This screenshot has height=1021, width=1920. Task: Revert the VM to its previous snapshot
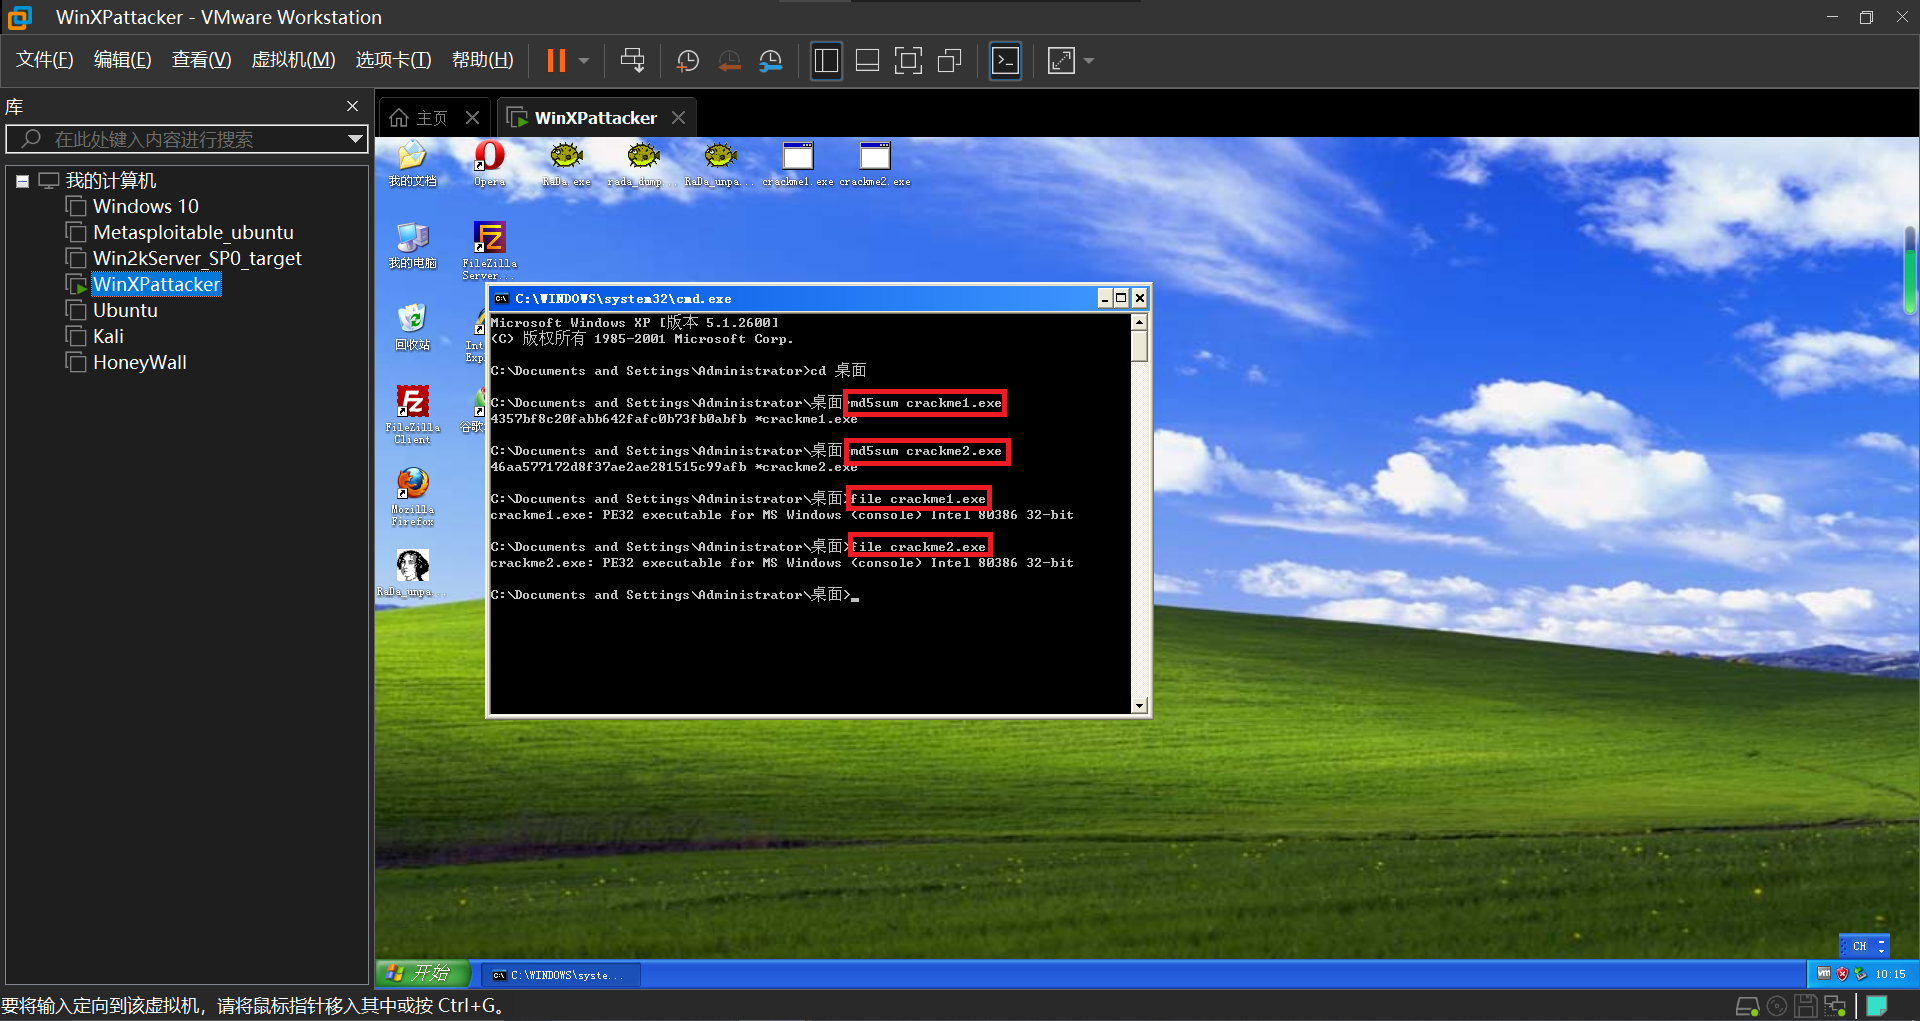point(730,61)
